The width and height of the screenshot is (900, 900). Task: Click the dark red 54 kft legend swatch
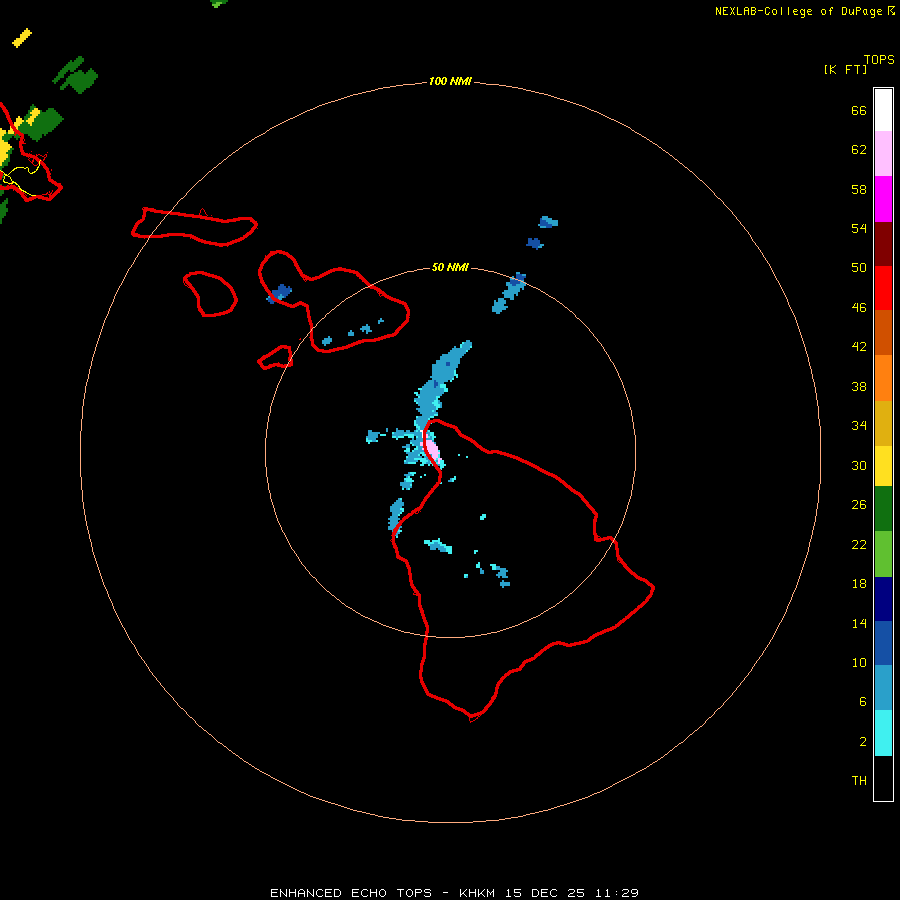[883, 243]
